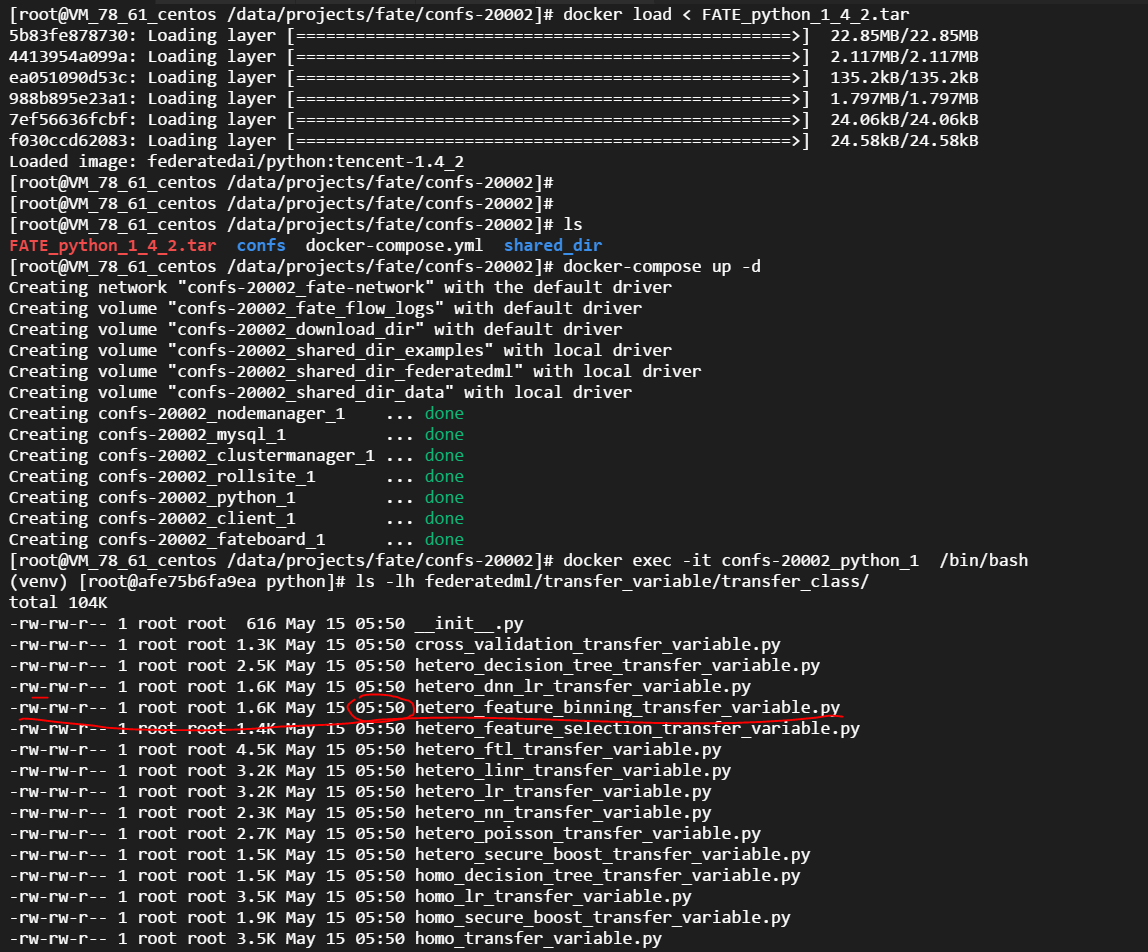Click hetero_ftl_transfer_variable.py file name
1148x952 pixels.
pyautogui.click(x=568, y=750)
